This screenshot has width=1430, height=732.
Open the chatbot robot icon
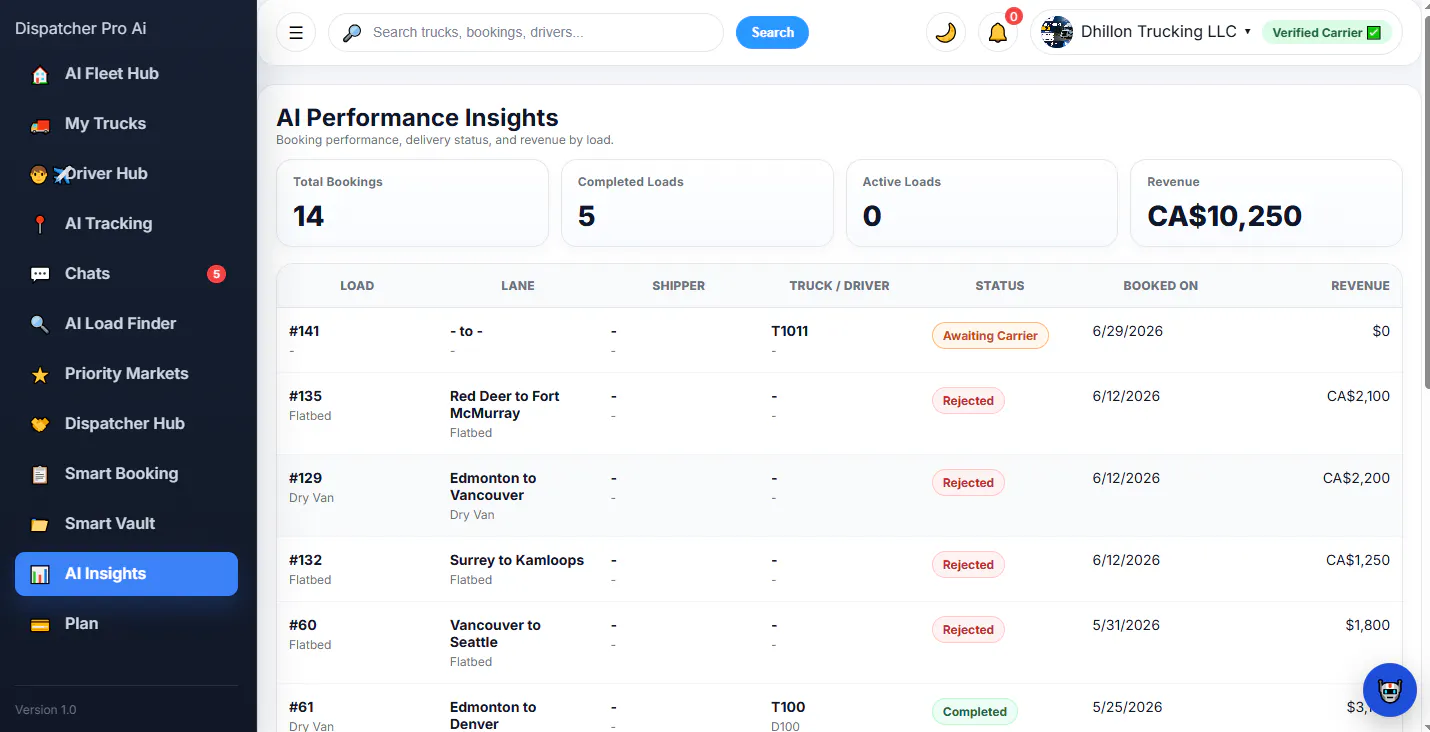click(x=1390, y=690)
